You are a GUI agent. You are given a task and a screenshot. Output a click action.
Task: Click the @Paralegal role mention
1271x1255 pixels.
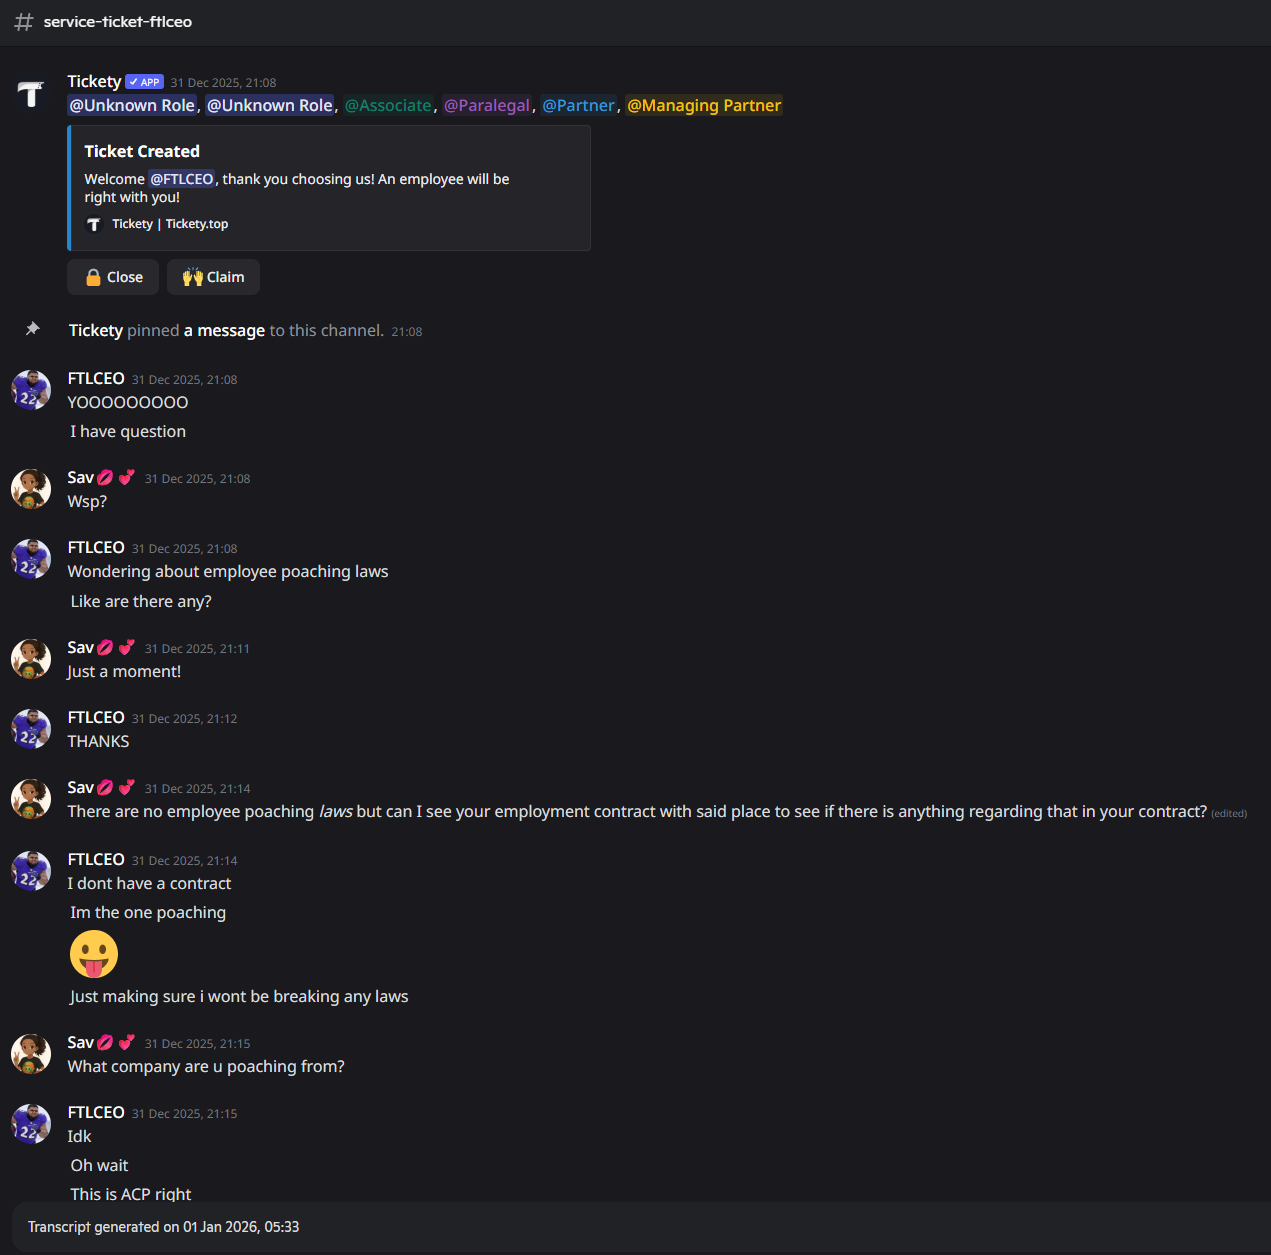pyautogui.click(x=487, y=106)
